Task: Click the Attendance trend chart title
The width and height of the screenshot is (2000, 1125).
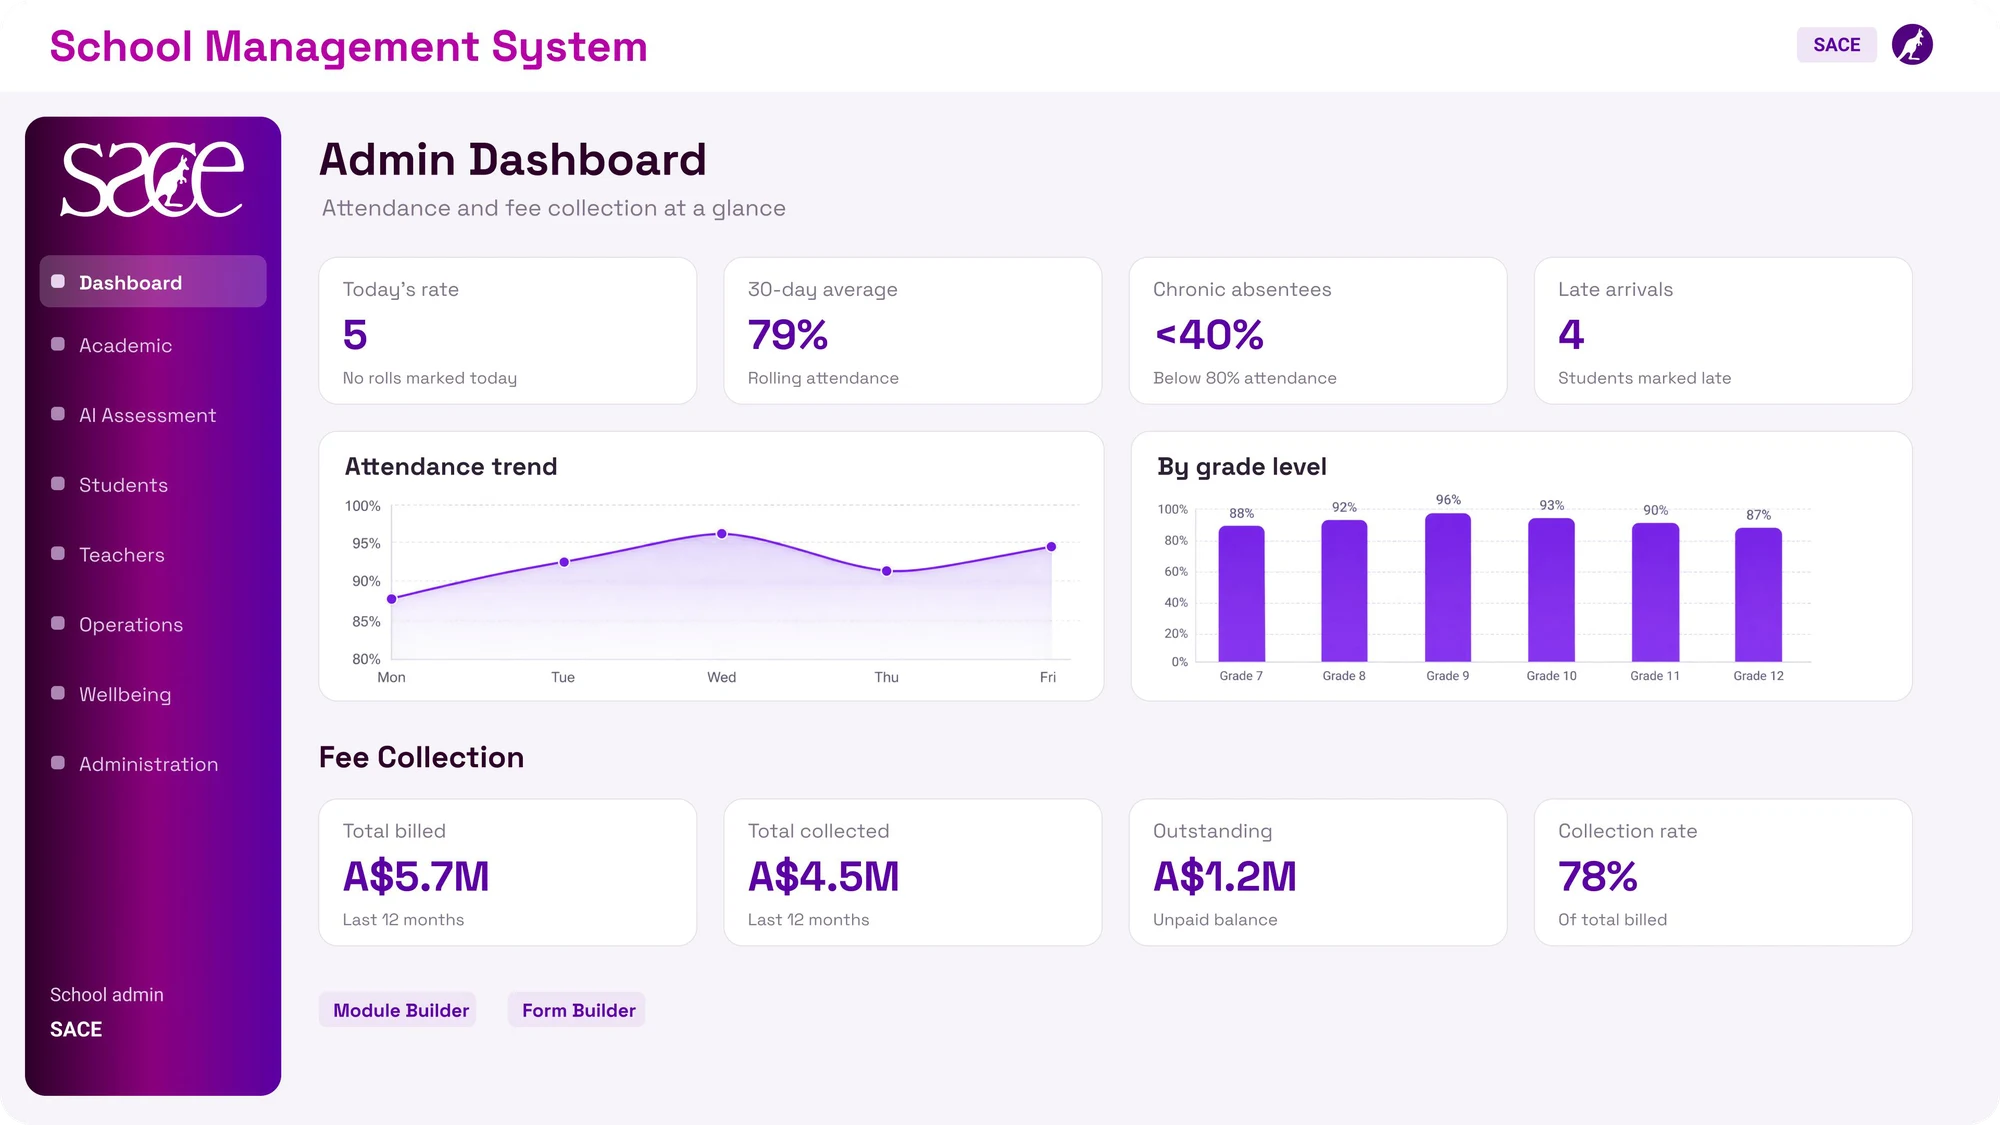Action: (451, 467)
